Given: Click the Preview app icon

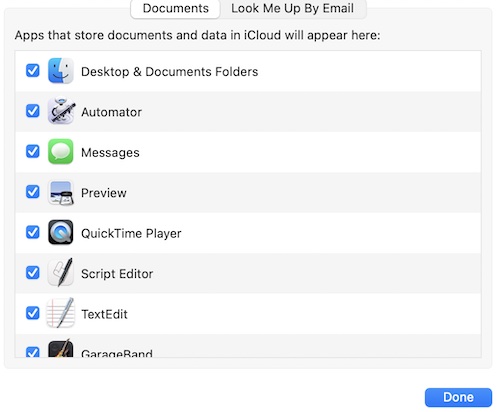Looking at the screenshot, I should click(x=61, y=192).
